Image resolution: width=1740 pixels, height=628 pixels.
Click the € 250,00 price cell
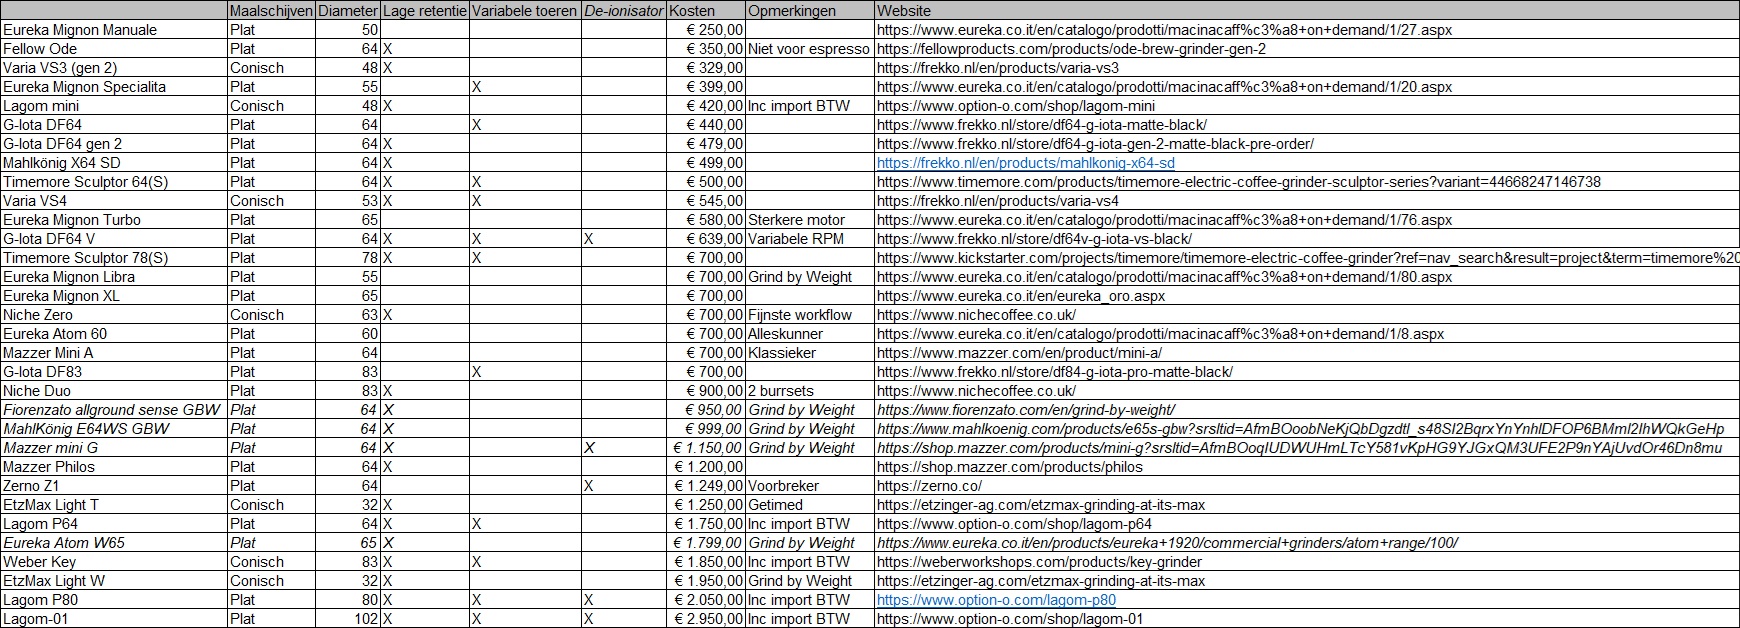706,30
